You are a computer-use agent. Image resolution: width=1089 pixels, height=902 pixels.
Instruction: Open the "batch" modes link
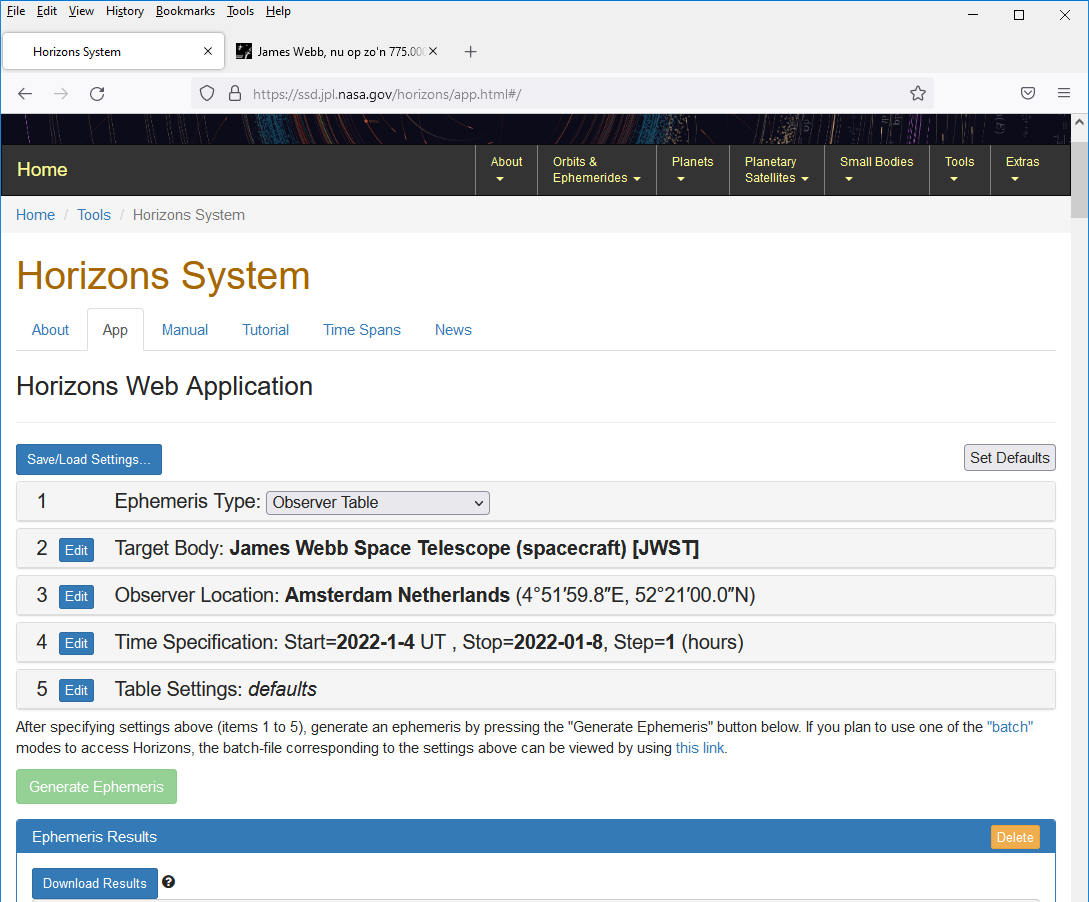point(1010,727)
